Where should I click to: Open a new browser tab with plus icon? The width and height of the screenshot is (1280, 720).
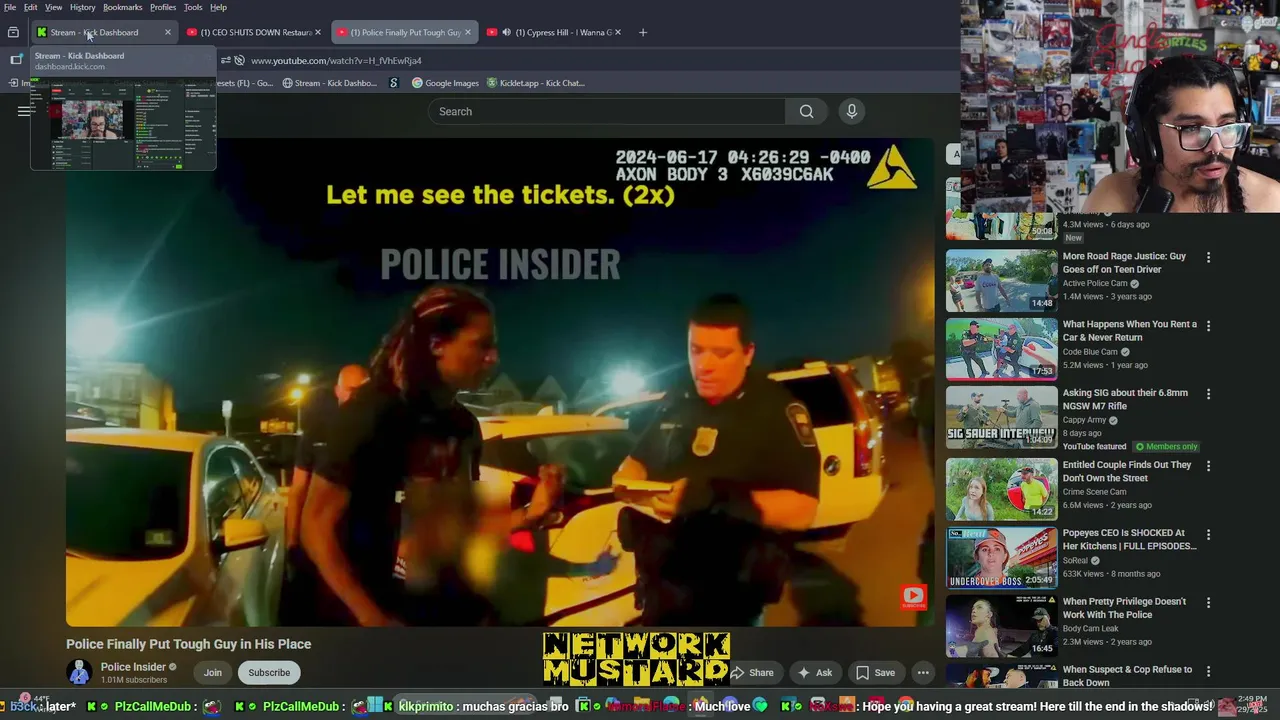coord(643,32)
